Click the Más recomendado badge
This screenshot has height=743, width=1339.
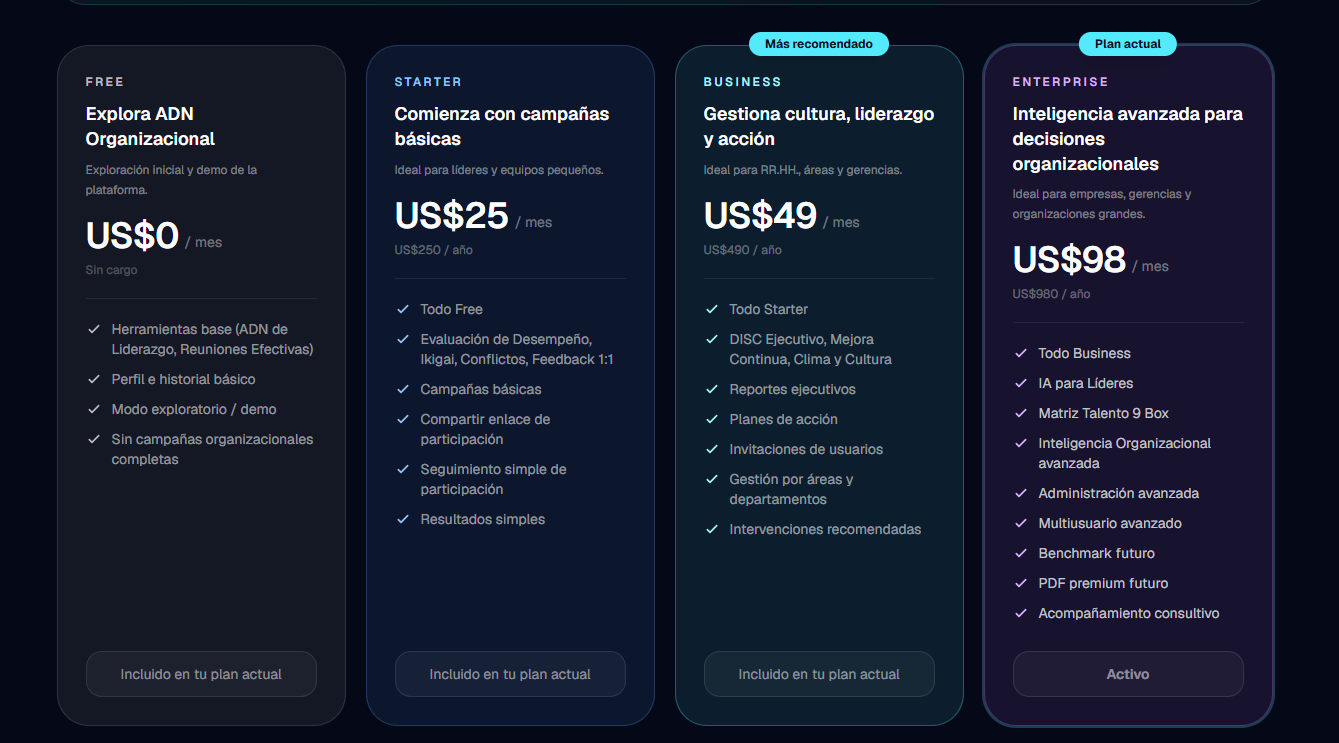819,44
